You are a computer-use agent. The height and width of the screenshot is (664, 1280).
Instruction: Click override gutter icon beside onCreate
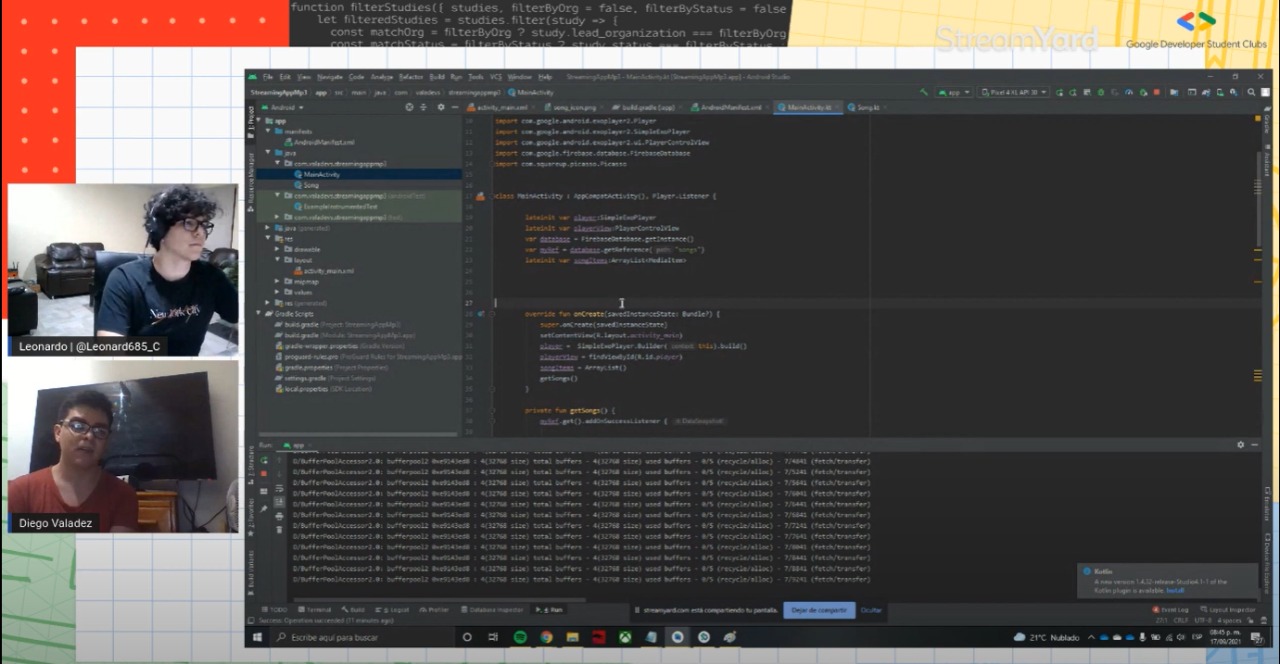coord(481,314)
